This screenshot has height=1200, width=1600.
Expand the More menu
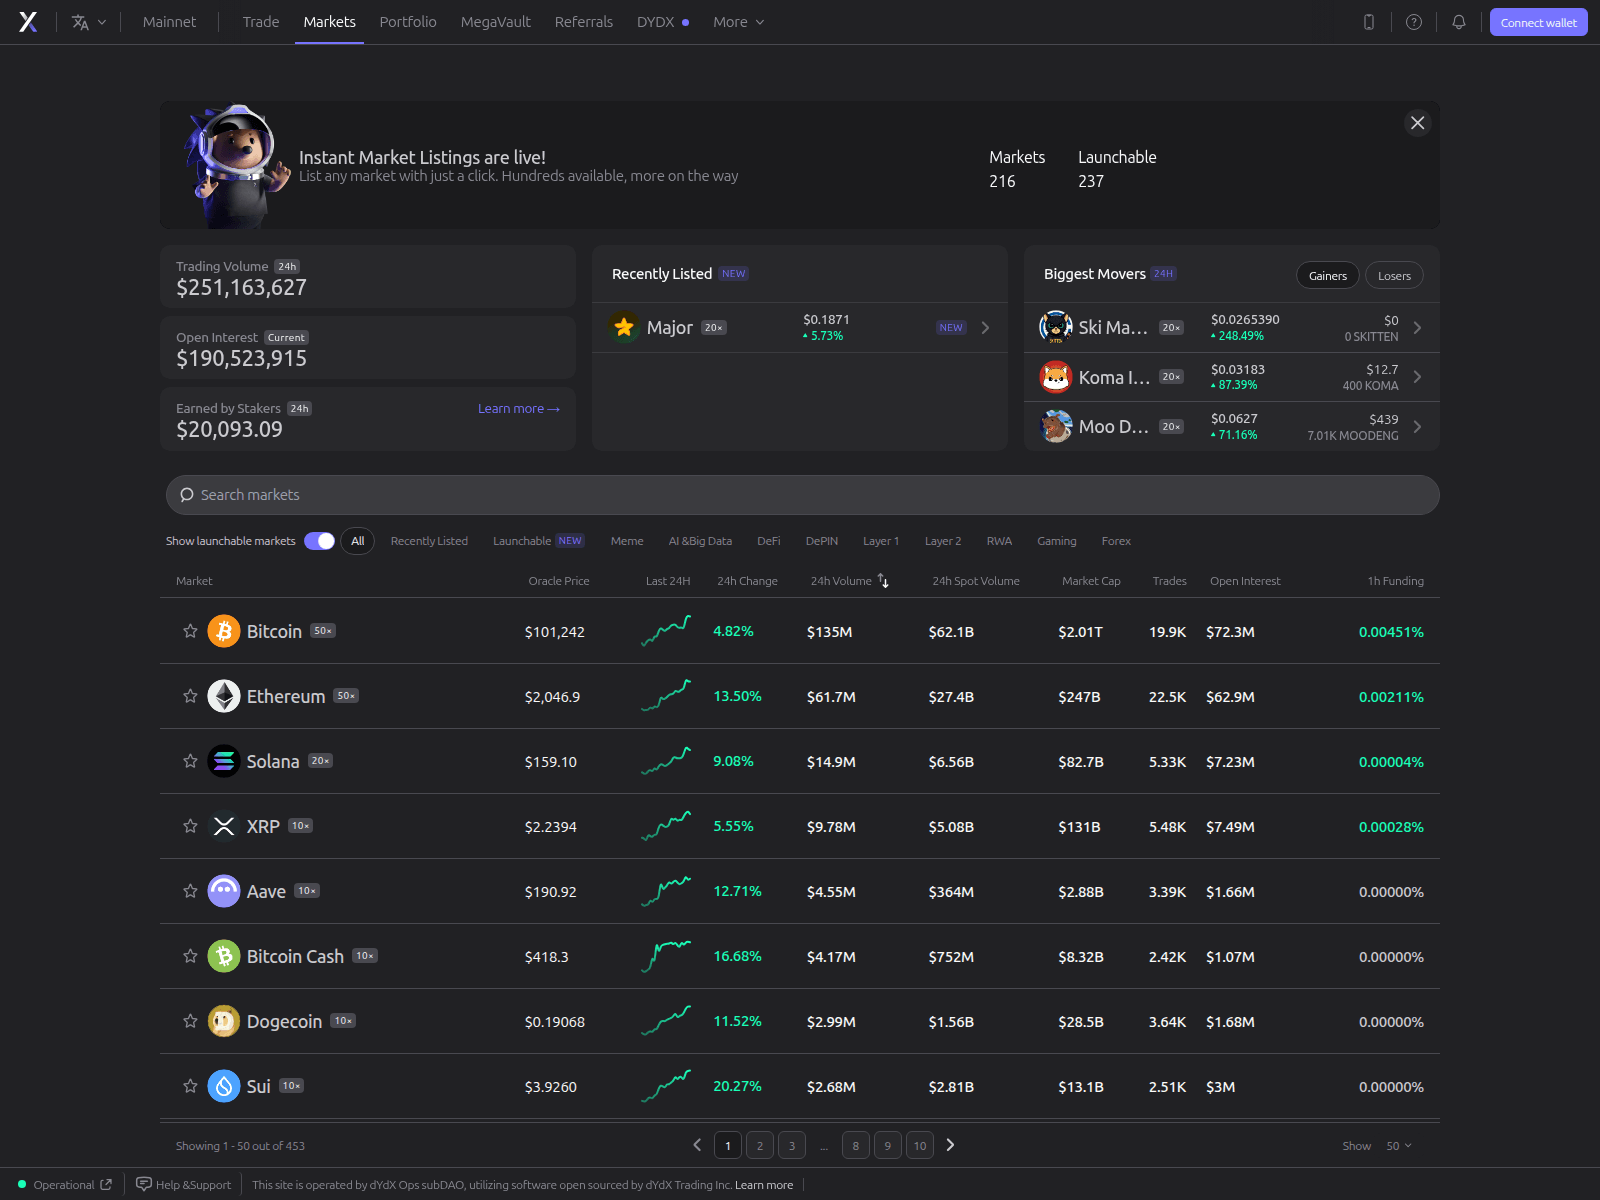[x=739, y=22]
